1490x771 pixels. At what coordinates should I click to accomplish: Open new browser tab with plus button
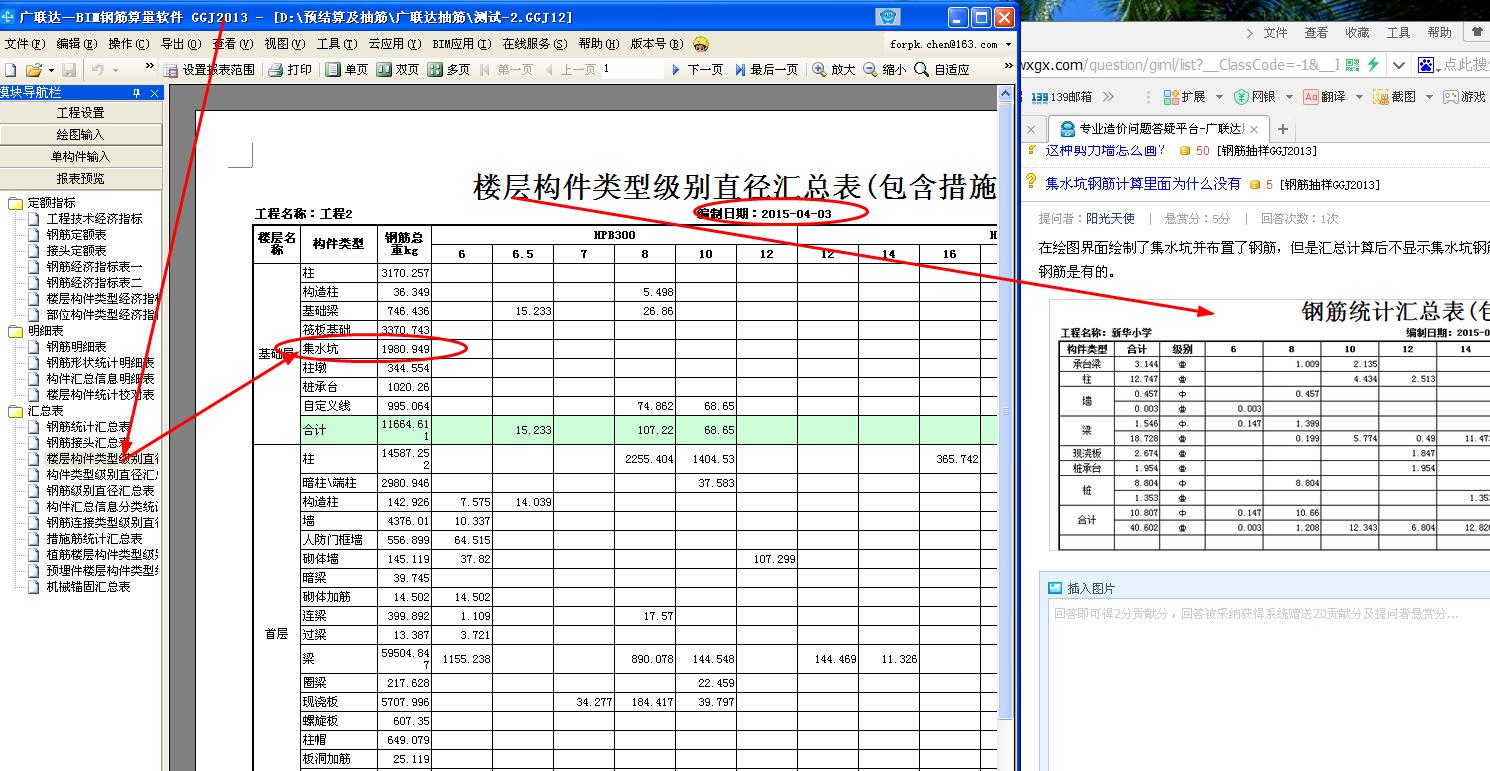(x=1283, y=129)
